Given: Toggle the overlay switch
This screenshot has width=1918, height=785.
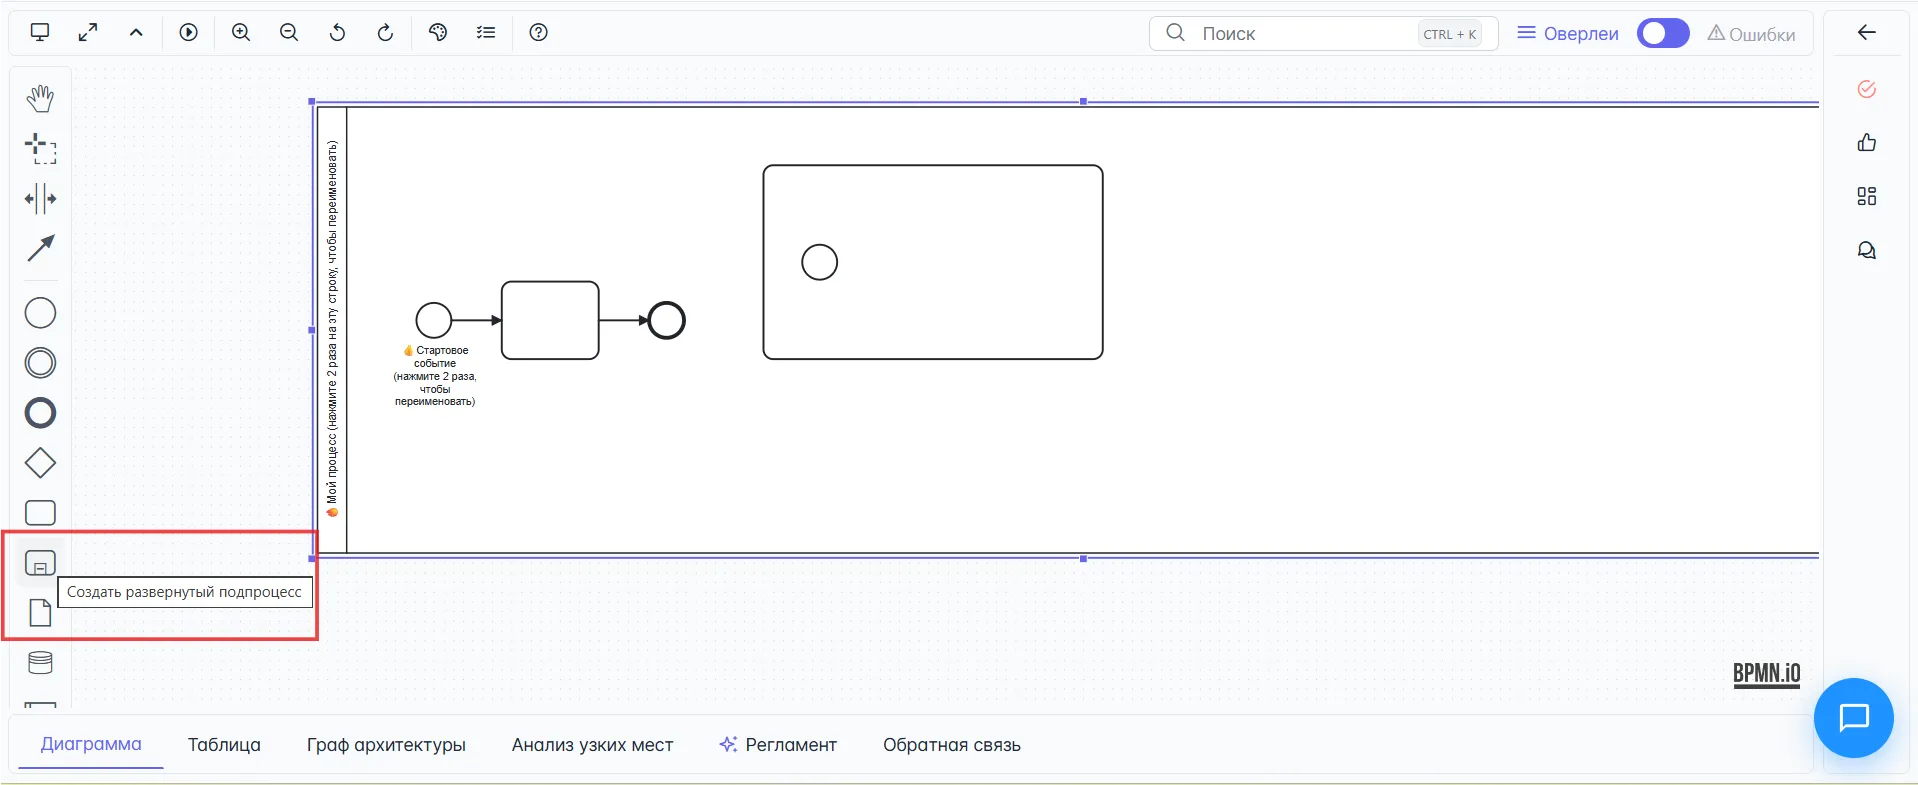Looking at the screenshot, I should coord(1662,34).
